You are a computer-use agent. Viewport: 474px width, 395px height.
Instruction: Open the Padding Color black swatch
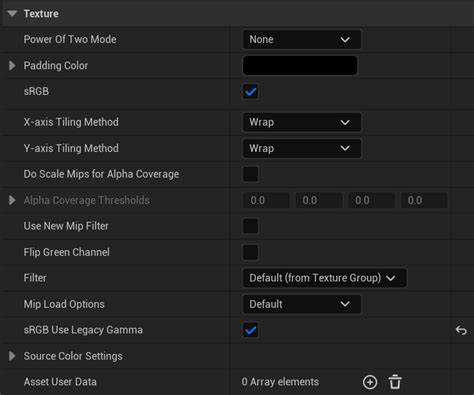(300, 65)
